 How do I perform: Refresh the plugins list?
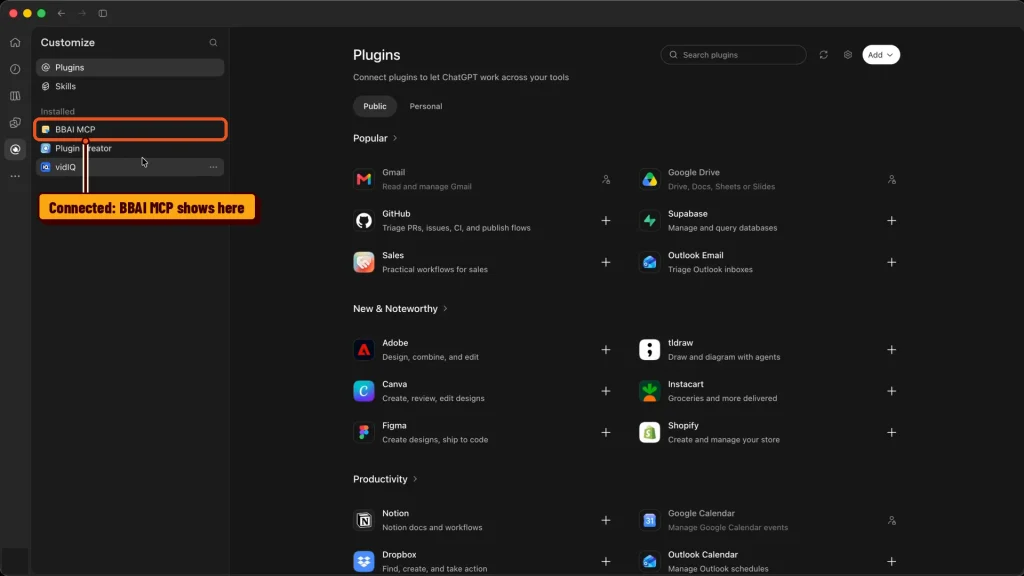tap(824, 55)
